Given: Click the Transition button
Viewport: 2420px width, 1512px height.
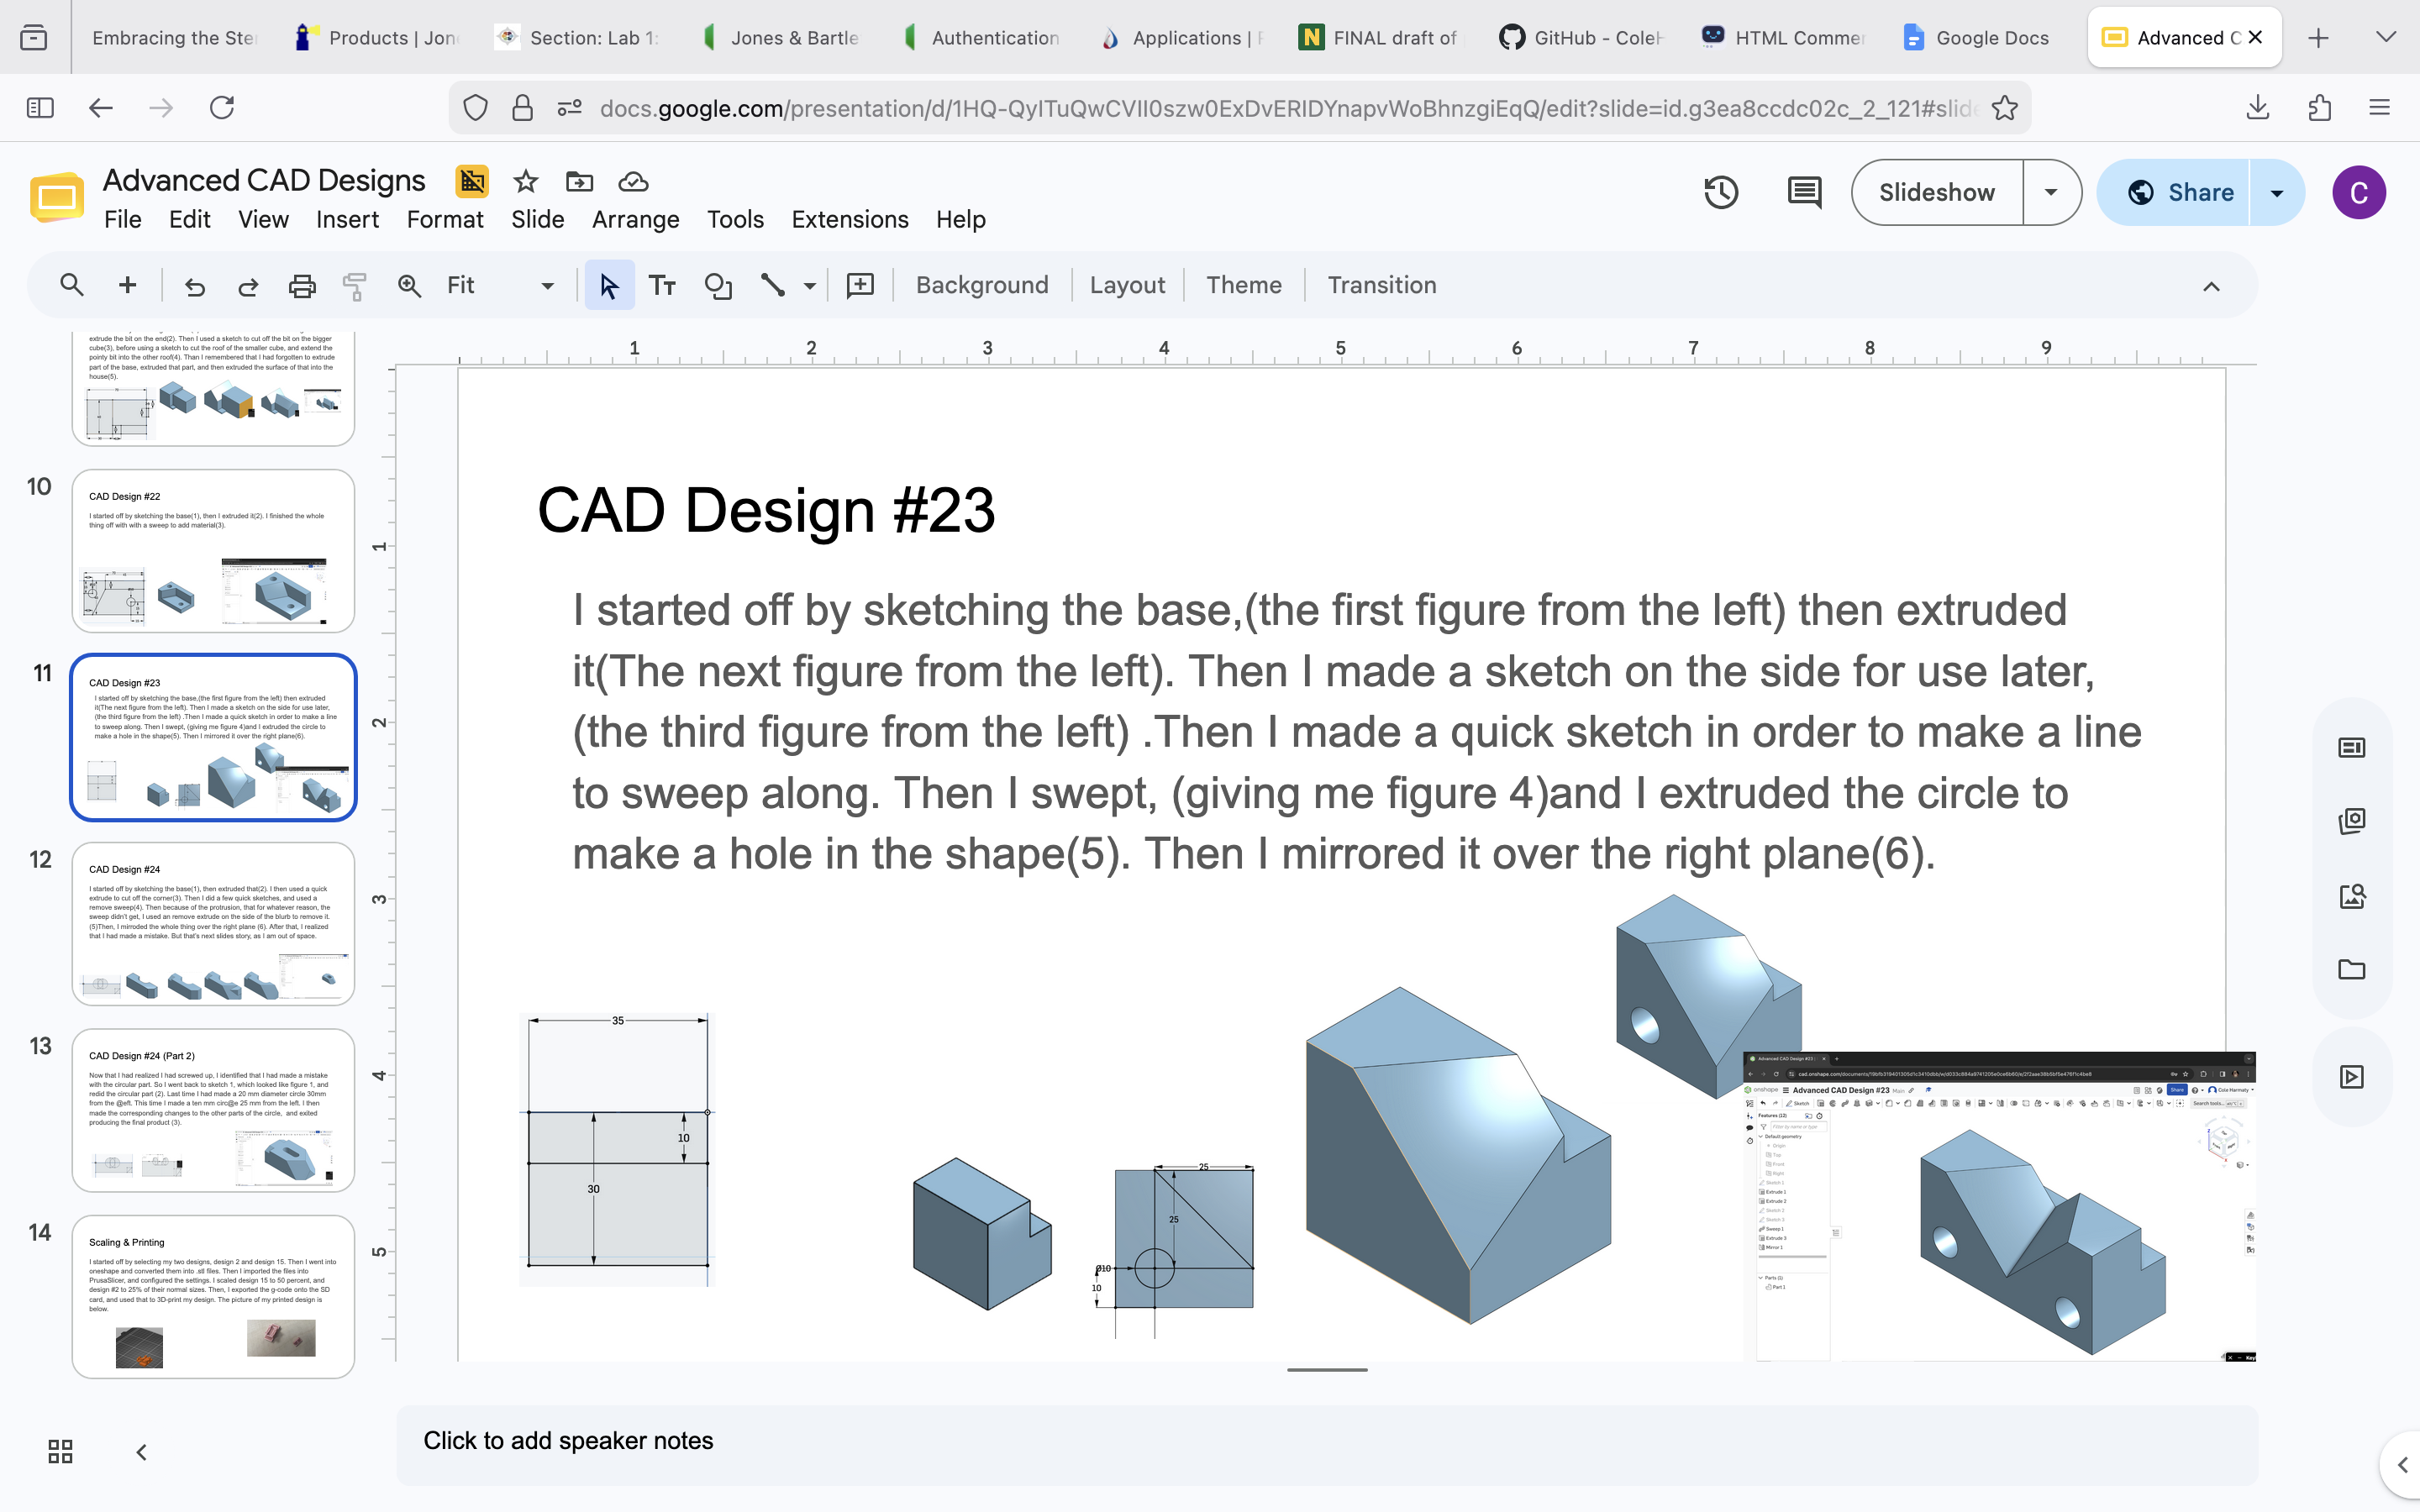Looking at the screenshot, I should pyautogui.click(x=1381, y=286).
